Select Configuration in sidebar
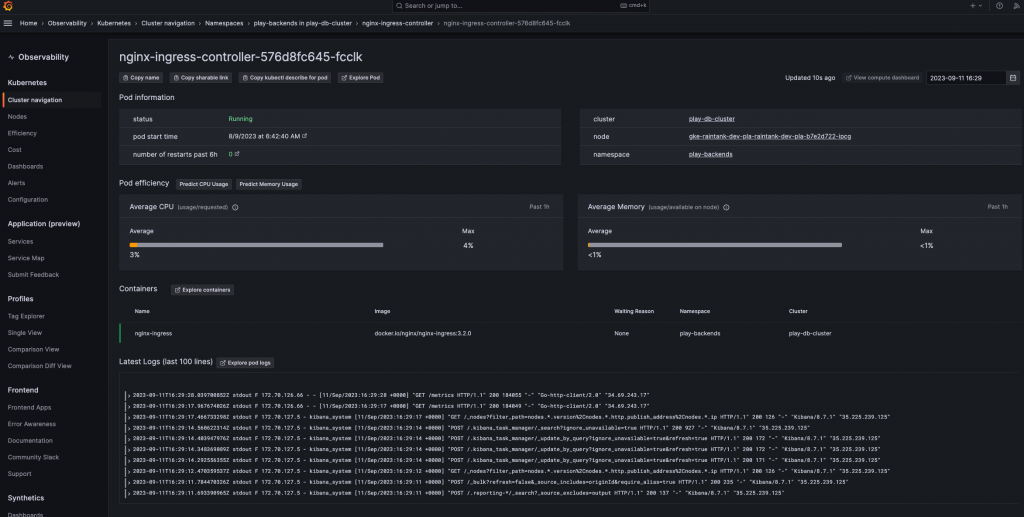Viewport: 1024px width, 517px height. [x=27, y=200]
